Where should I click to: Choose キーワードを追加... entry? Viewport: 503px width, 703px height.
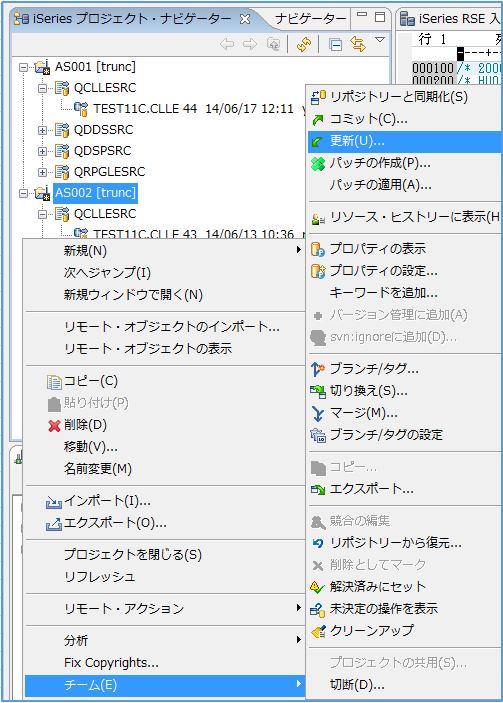404,293
